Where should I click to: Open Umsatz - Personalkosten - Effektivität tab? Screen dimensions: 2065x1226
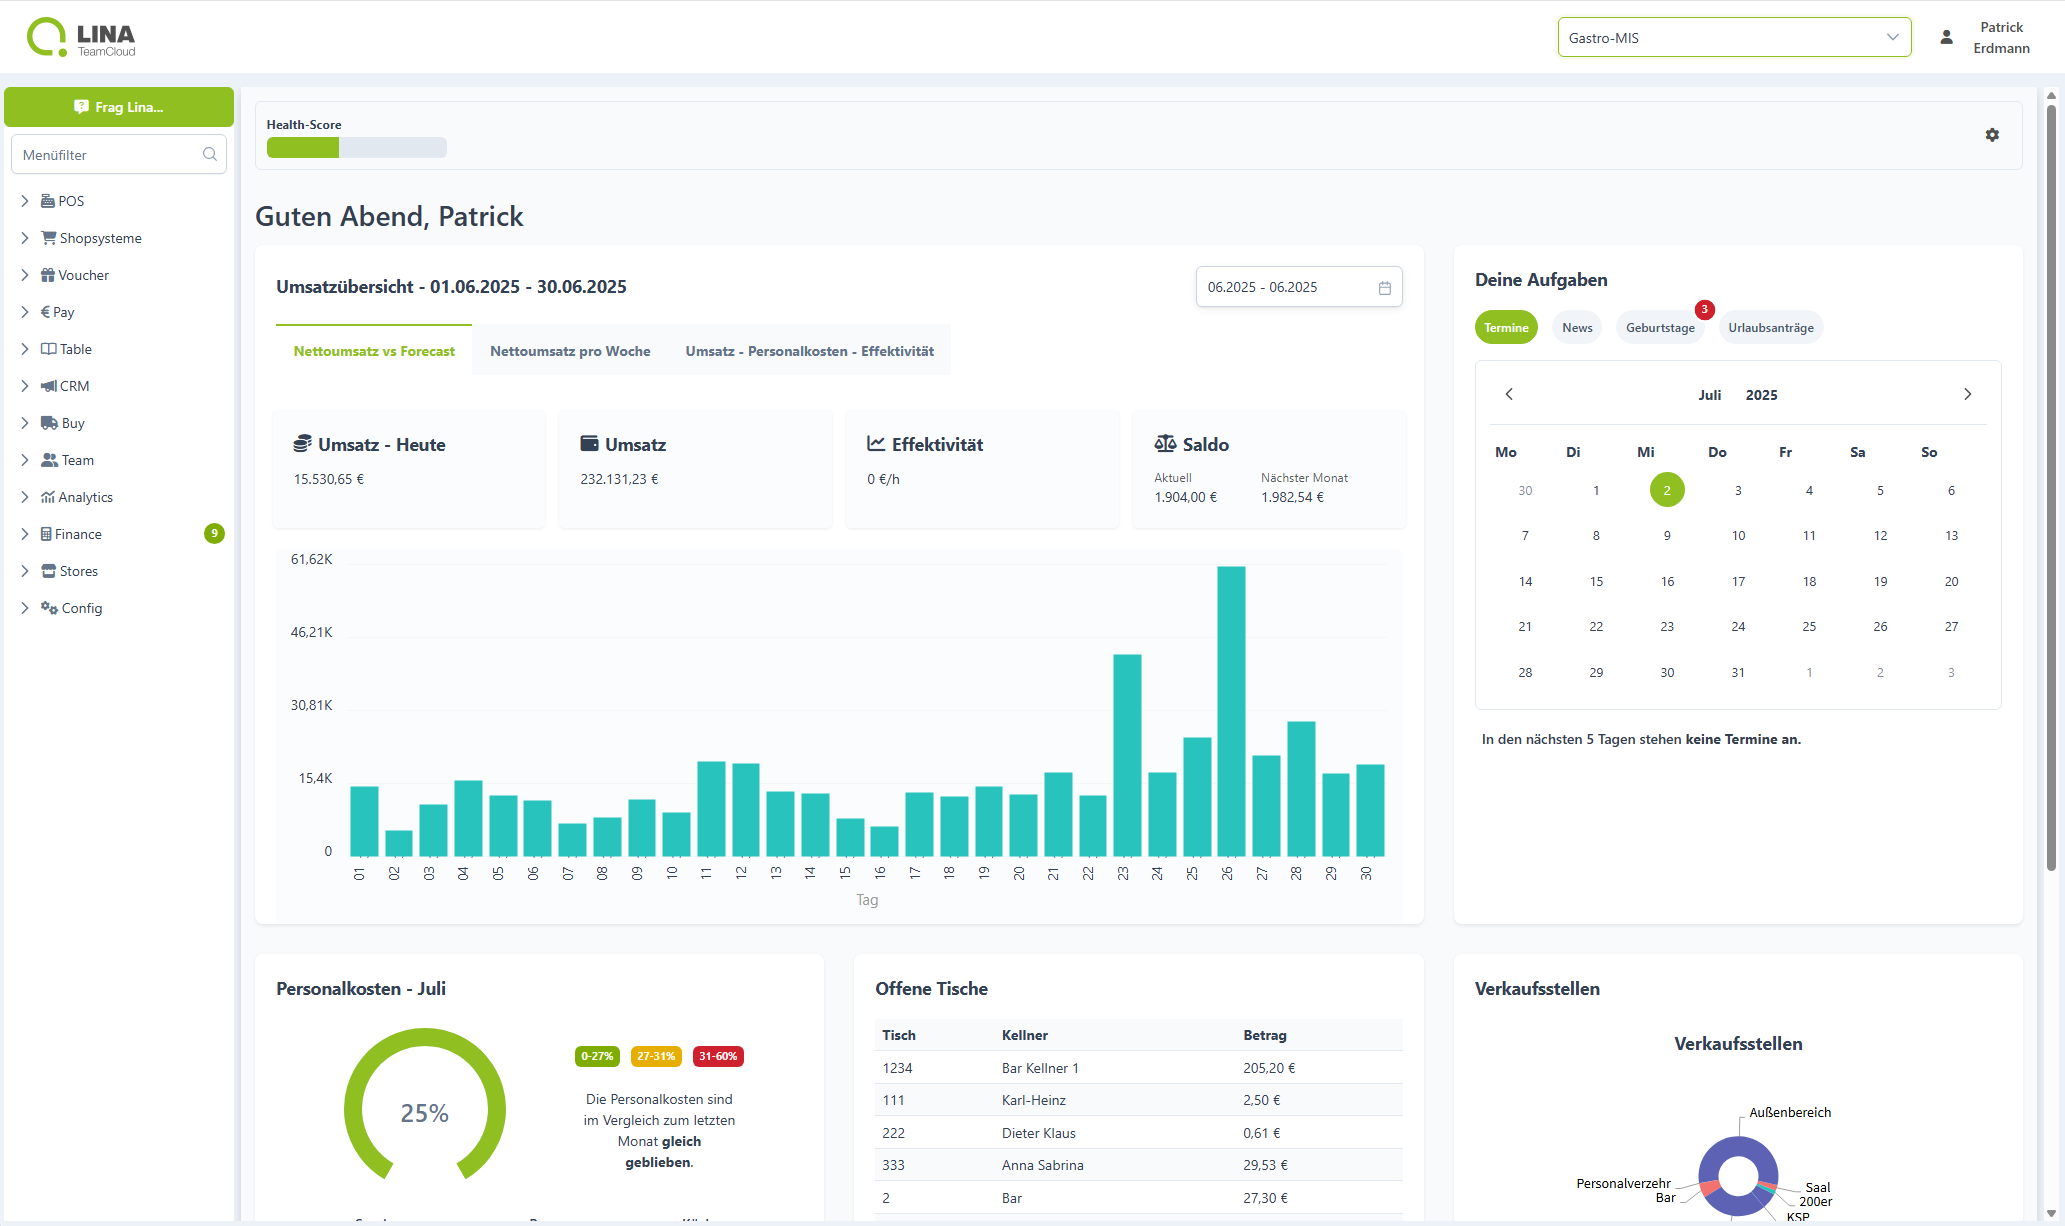(x=809, y=351)
